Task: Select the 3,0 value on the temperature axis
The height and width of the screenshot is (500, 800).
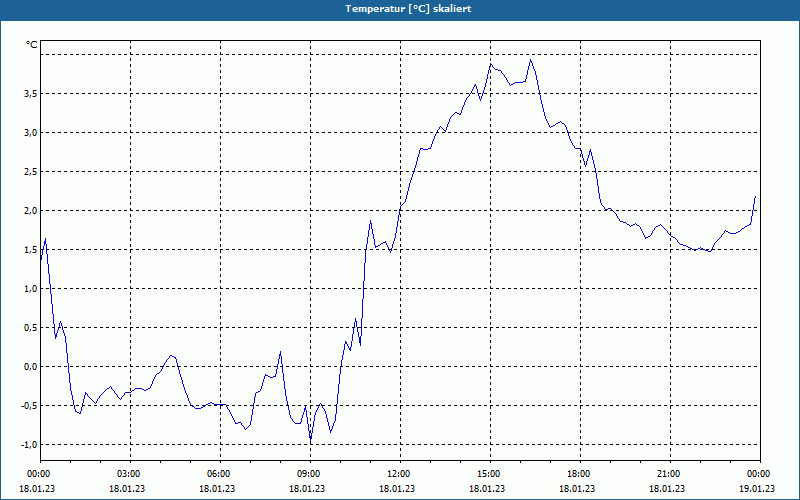Action: 30,133
